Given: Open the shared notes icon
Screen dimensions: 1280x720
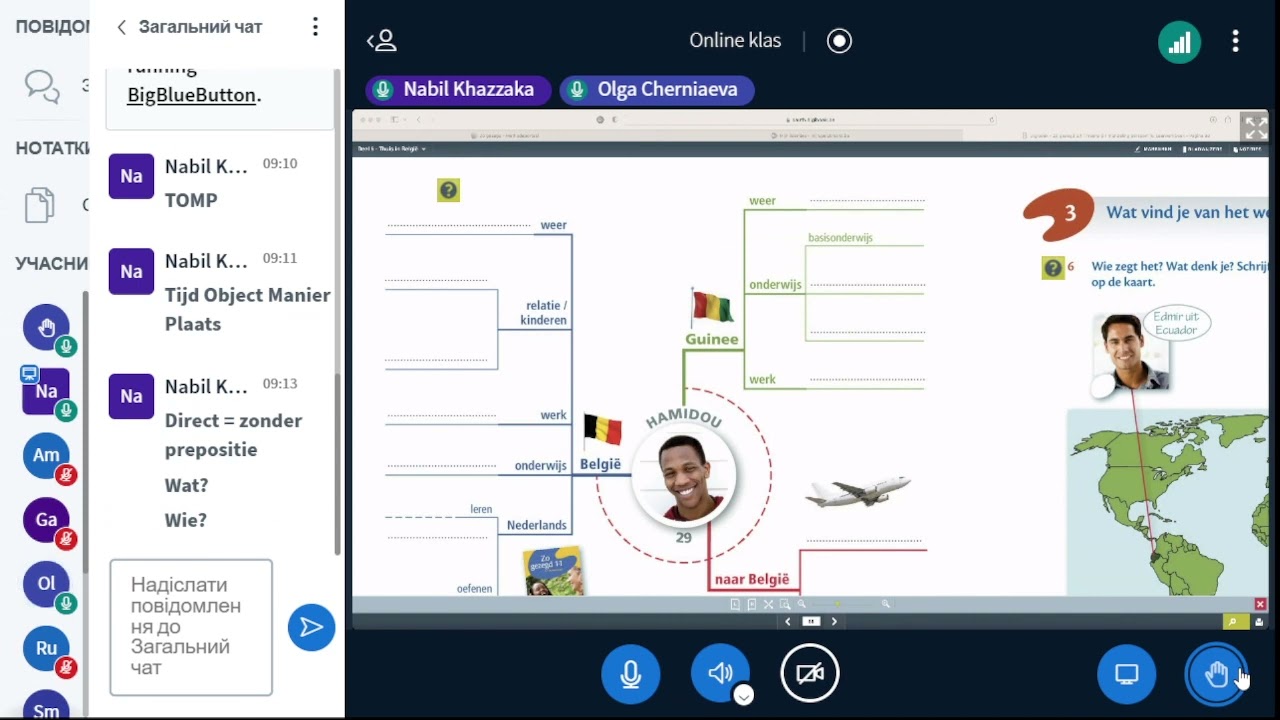Looking at the screenshot, I should pos(40,205).
